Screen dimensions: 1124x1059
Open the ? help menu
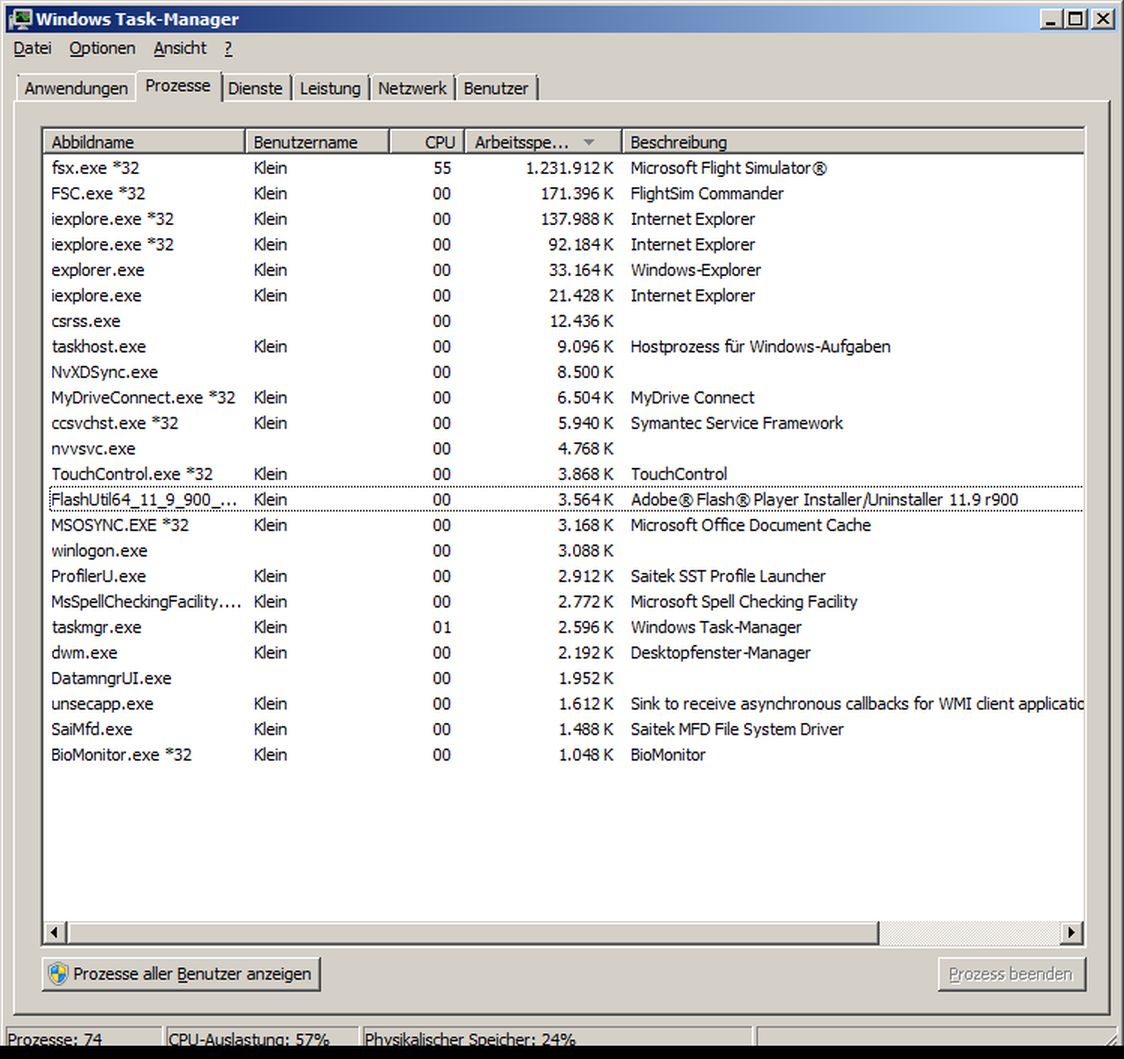228,48
